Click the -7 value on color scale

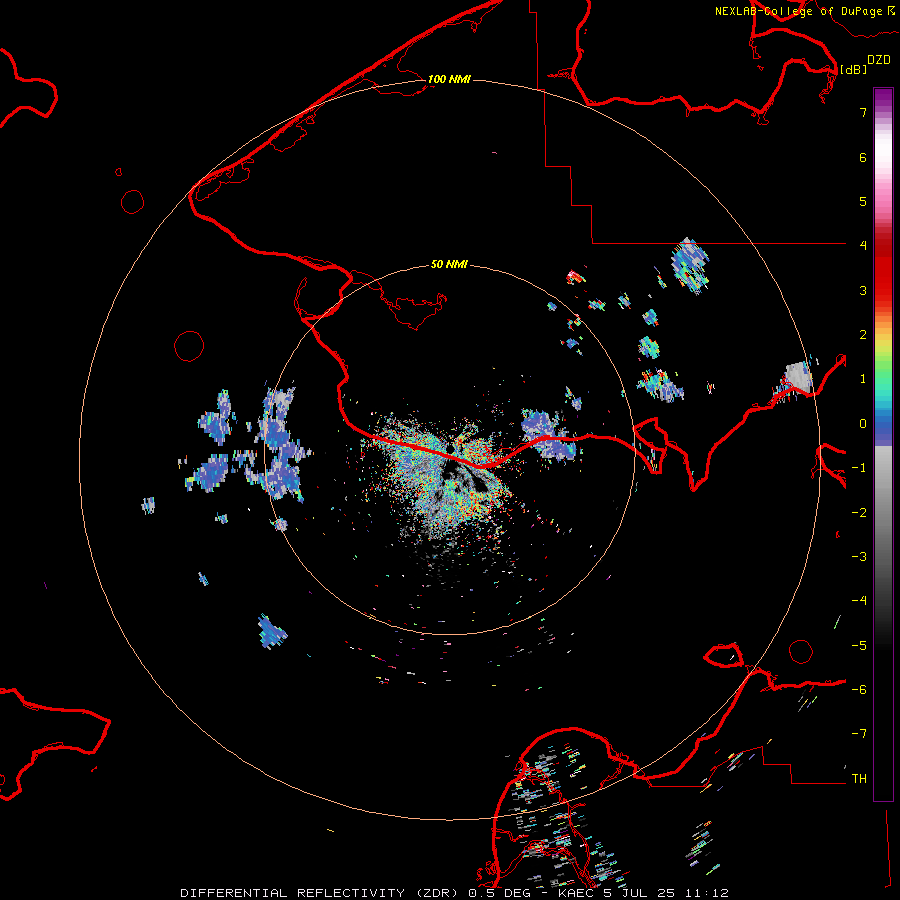(x=859, y=734)
